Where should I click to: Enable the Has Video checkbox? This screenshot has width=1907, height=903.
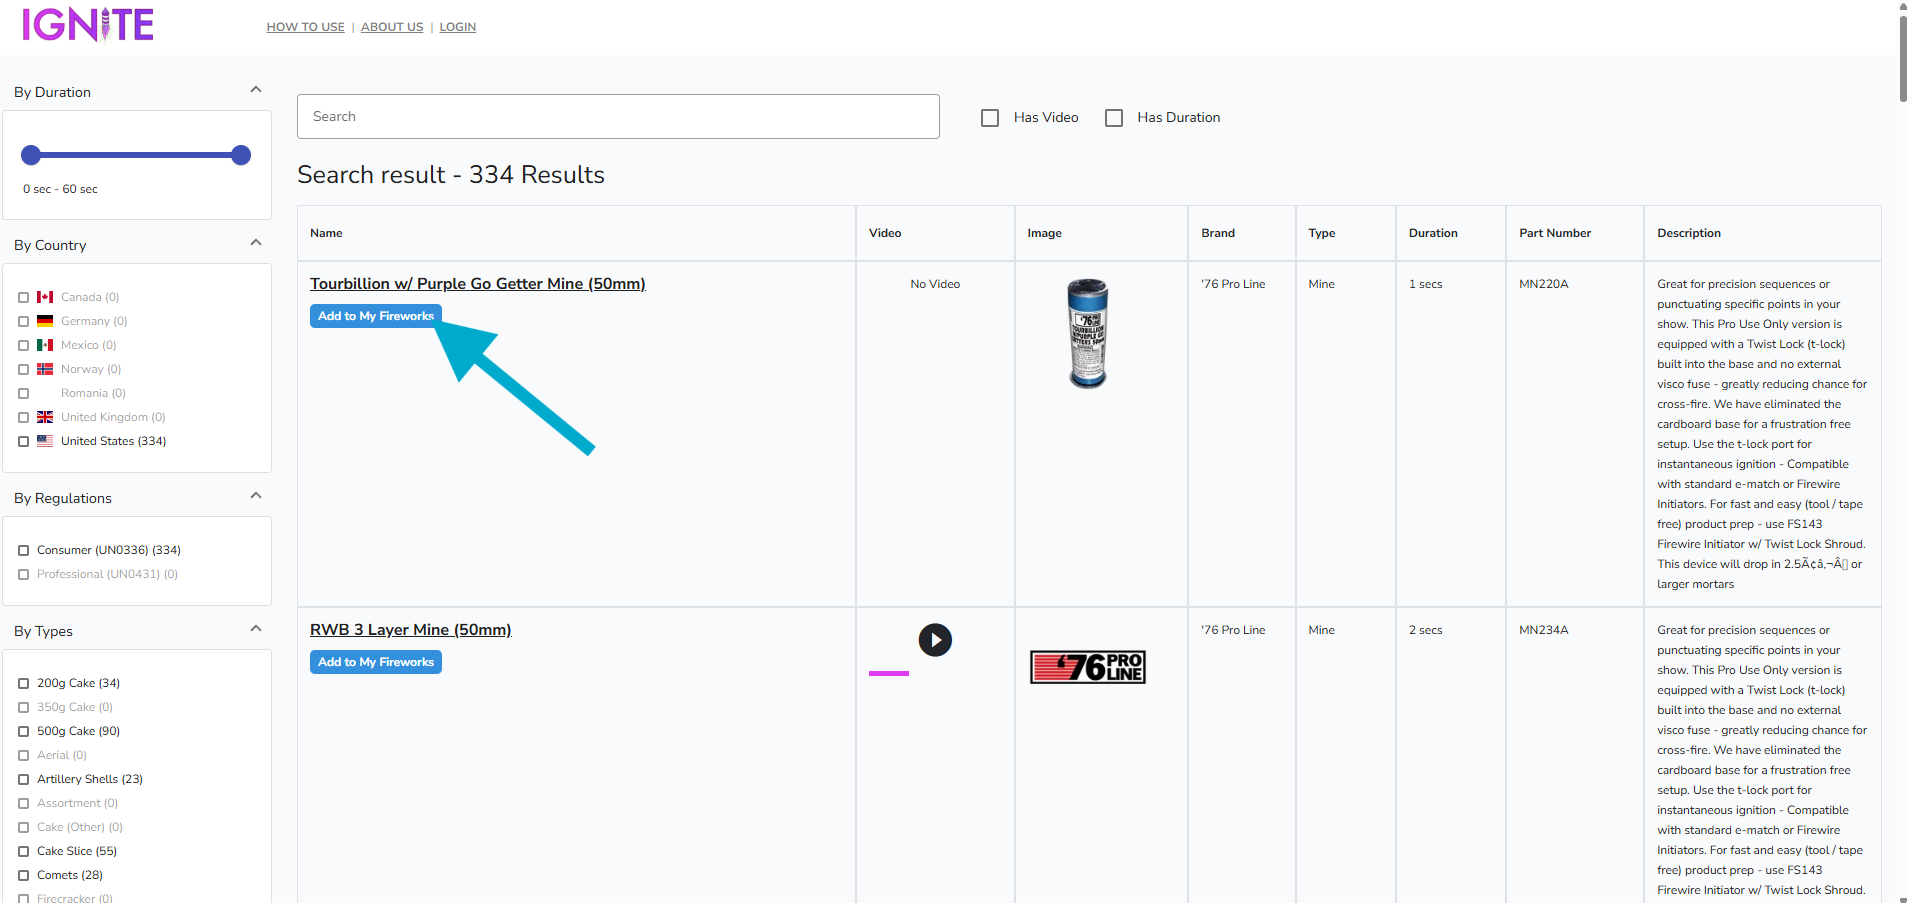click(x=990, y=118)
